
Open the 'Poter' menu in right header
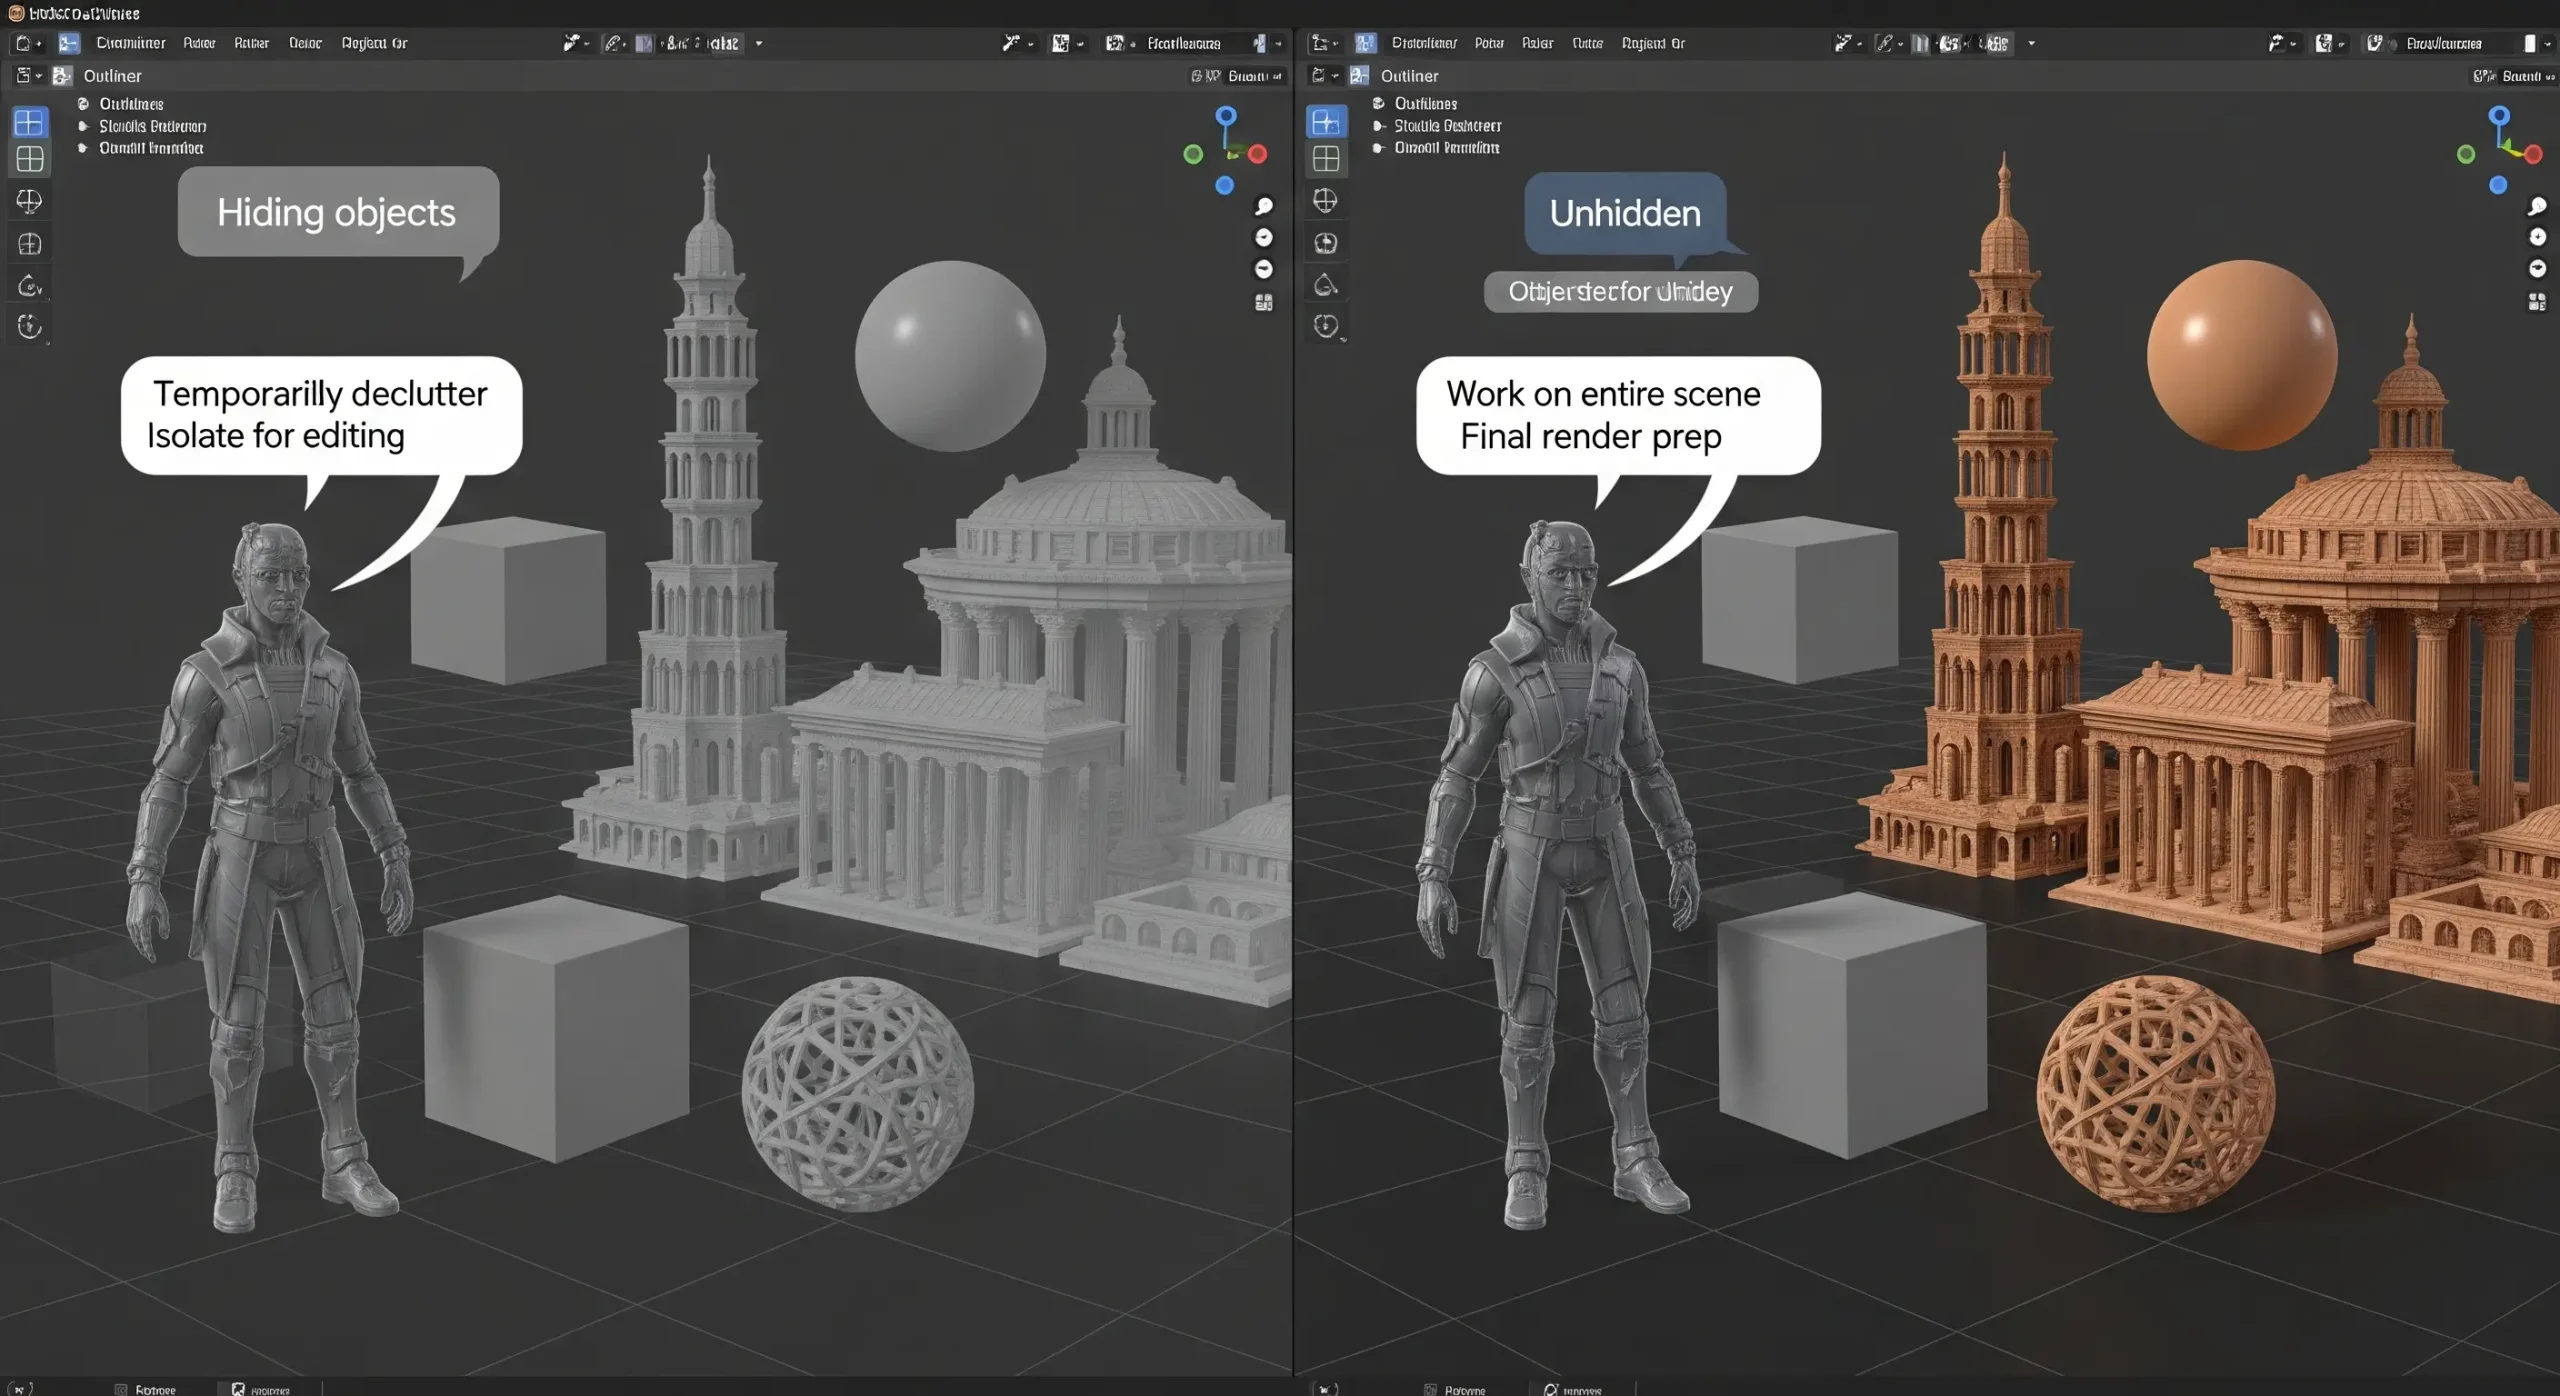(1488, 43)
